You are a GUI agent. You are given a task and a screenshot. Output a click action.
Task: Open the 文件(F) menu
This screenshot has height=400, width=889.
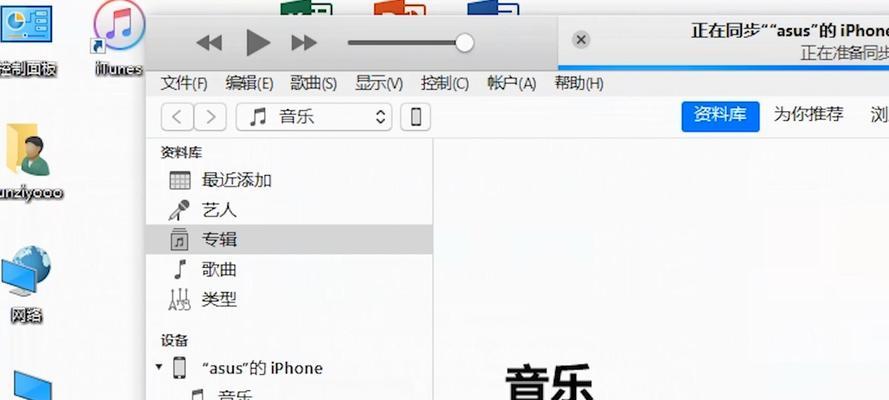coord(184,84)
